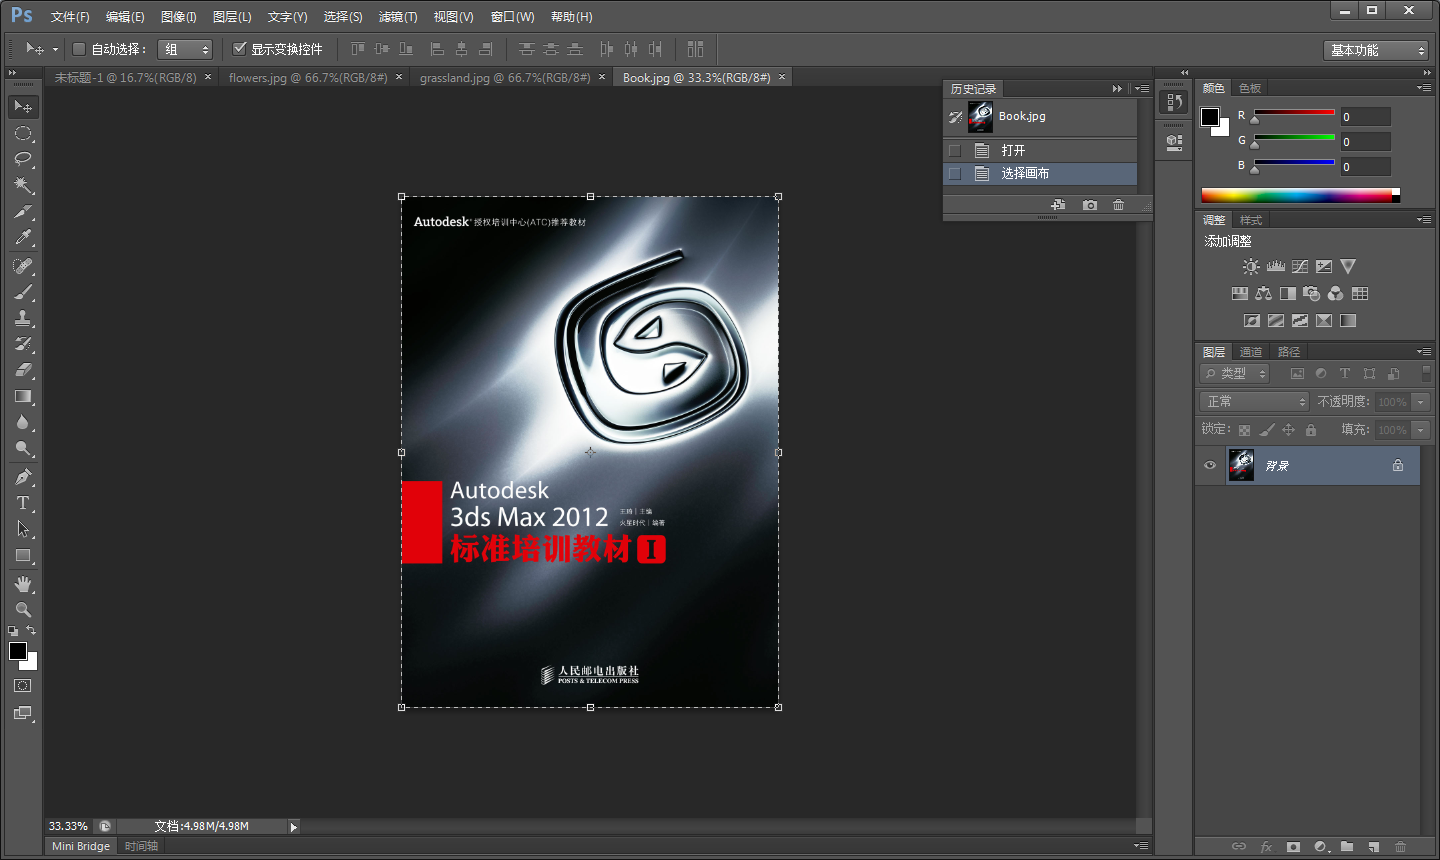This screenshot has height=860, width=1440.
Task: Delete the selected layer
Action: [1401, 847]
